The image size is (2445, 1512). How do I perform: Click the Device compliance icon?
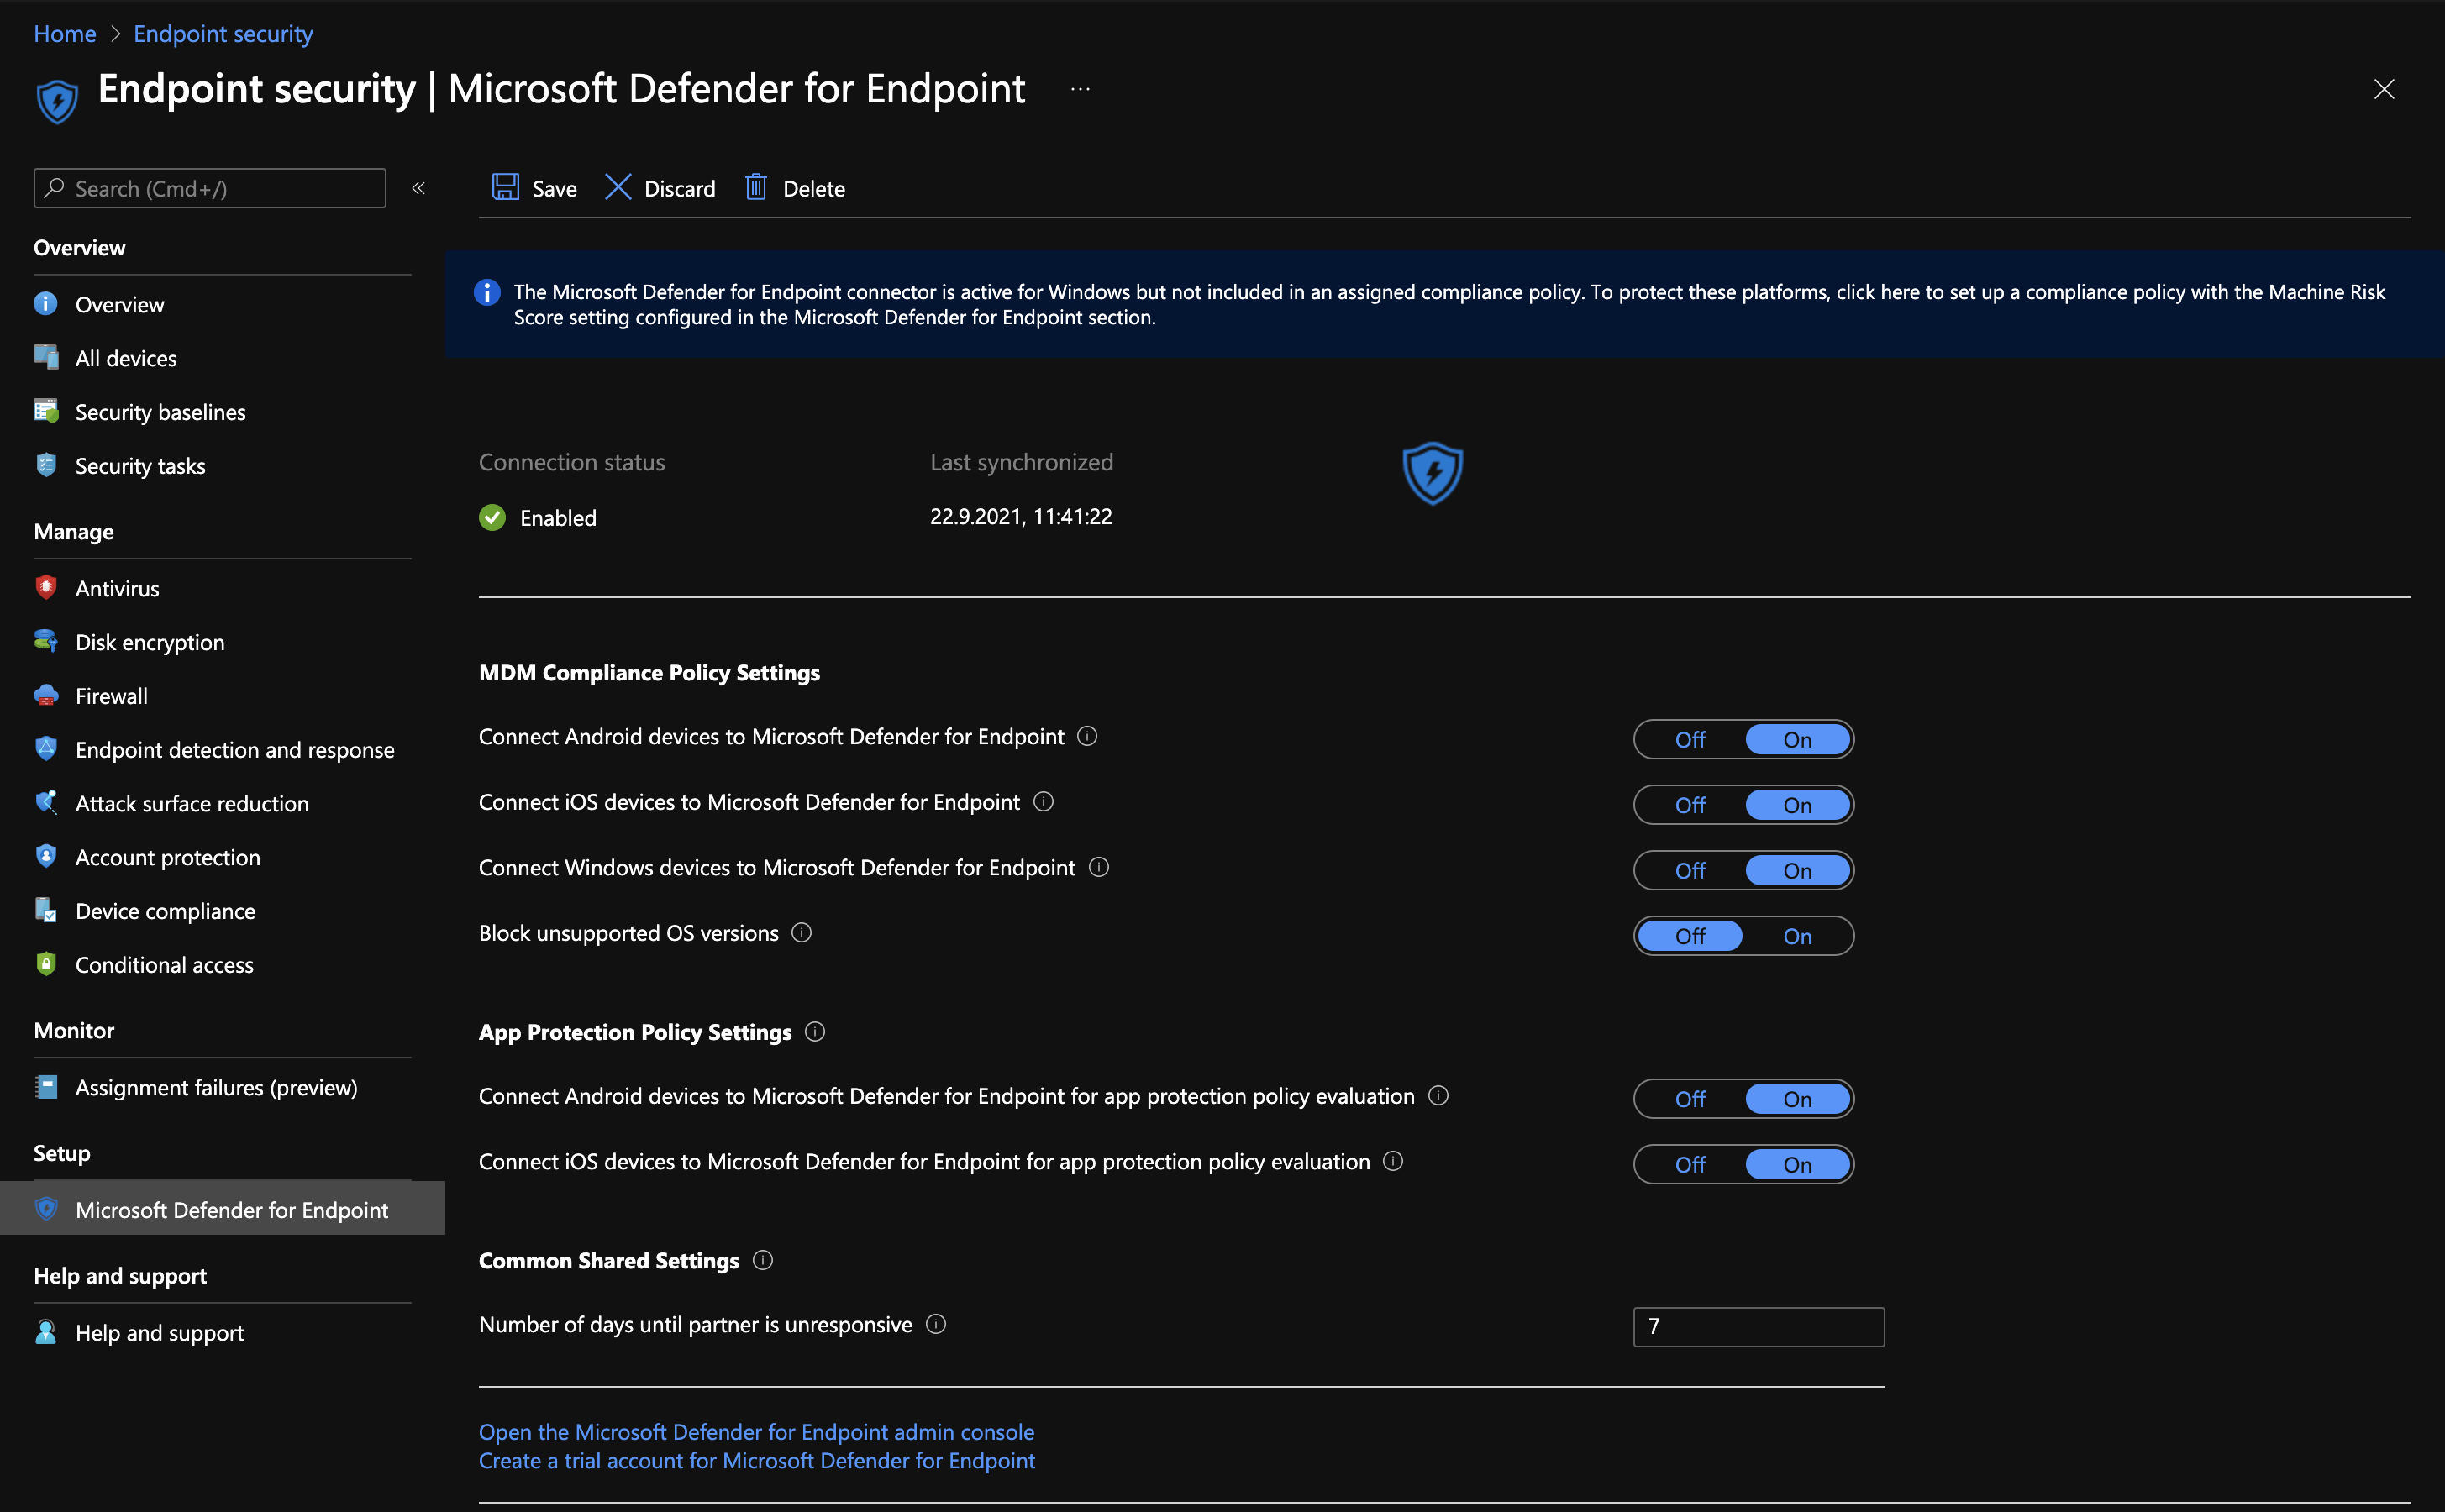click(x=46, y=910)
